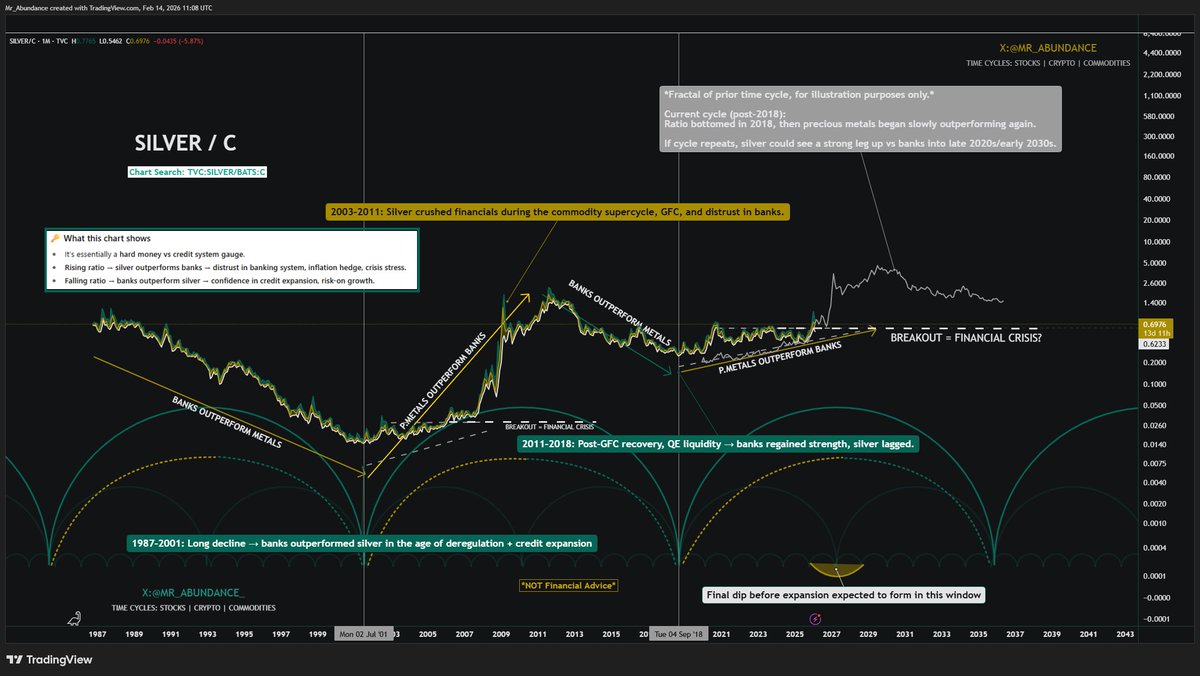Click the yellow 0.6976 price badge on the scale
The width and height of the screenshot is (1200, 676).
coord(1155,324)
